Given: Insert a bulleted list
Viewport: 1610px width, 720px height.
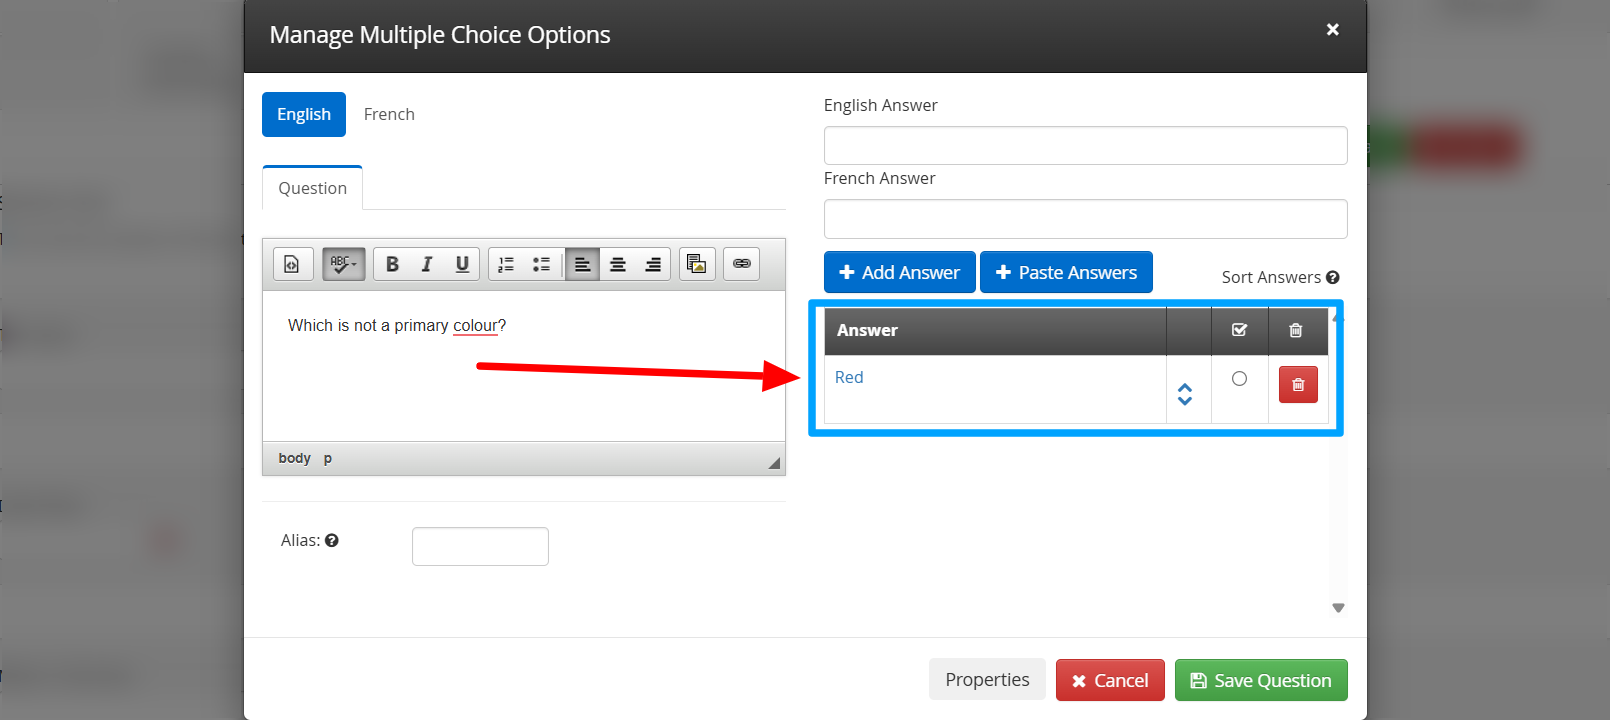Looking at the screenshot, I should click(x=541, y=264).
